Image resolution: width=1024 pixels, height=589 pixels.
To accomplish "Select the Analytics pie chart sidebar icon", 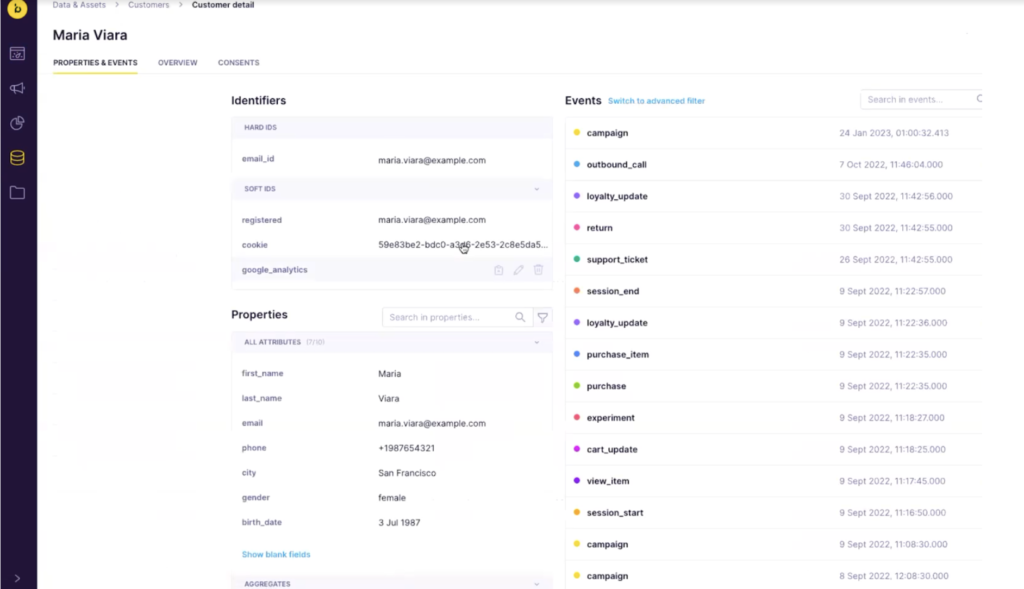I will point(16,123).
